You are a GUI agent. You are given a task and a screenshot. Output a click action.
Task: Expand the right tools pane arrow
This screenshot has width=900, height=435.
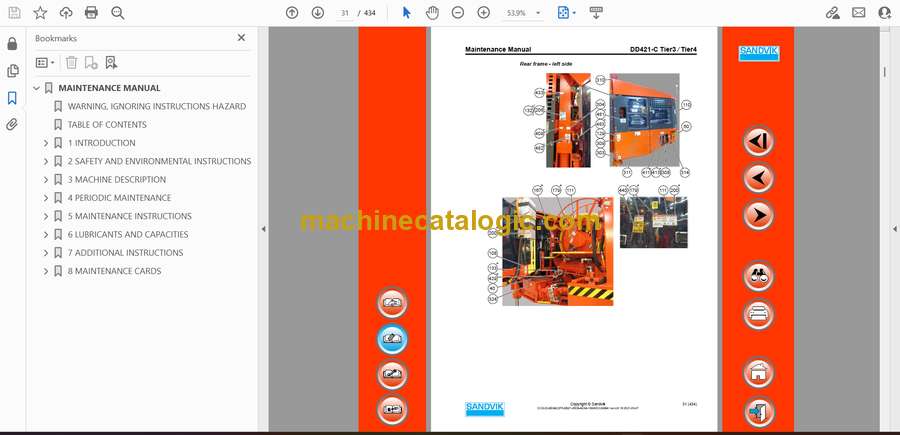pyautogui.click(x=894, y=229)
